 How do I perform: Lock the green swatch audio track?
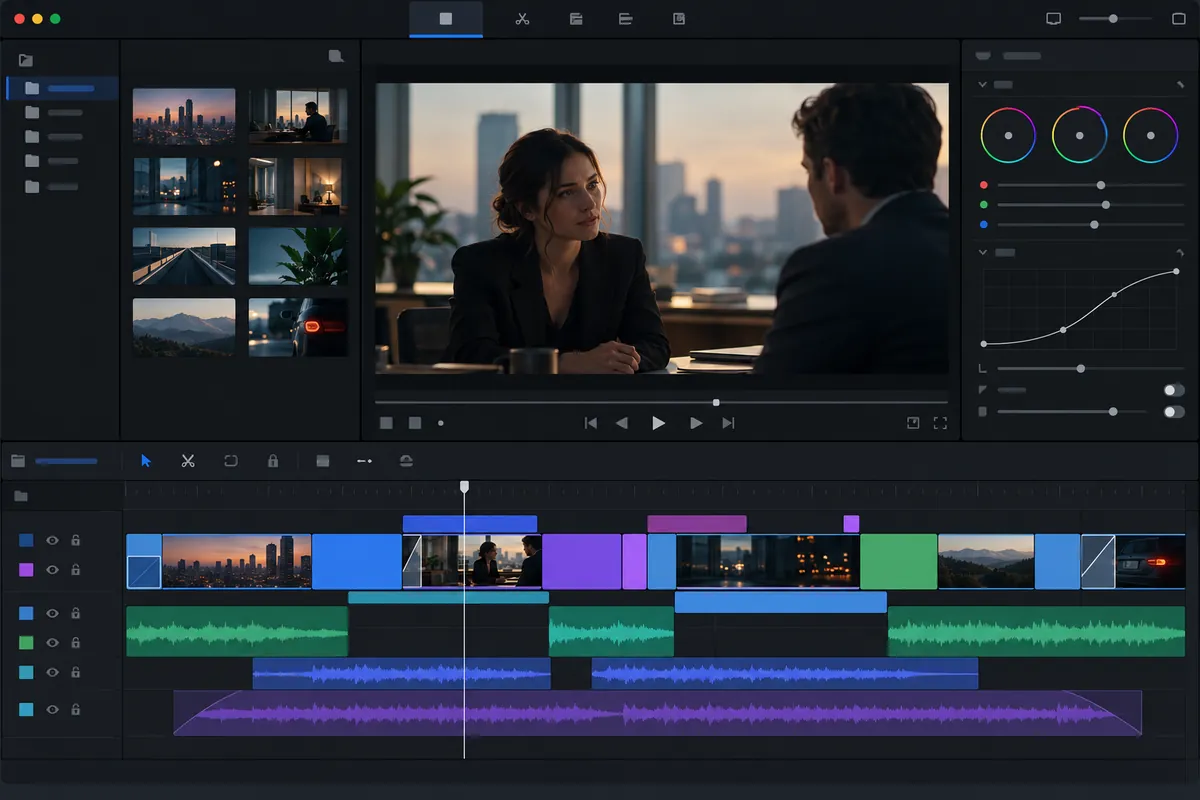[75, 643]
